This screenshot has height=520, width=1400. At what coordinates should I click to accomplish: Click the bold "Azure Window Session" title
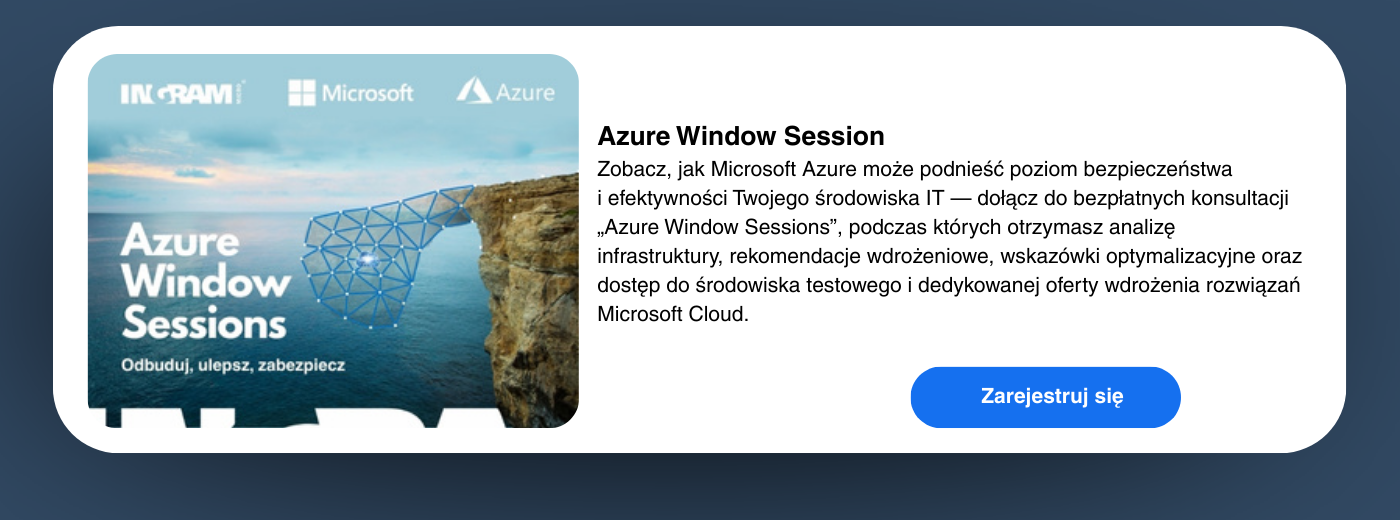coord(740,136)
